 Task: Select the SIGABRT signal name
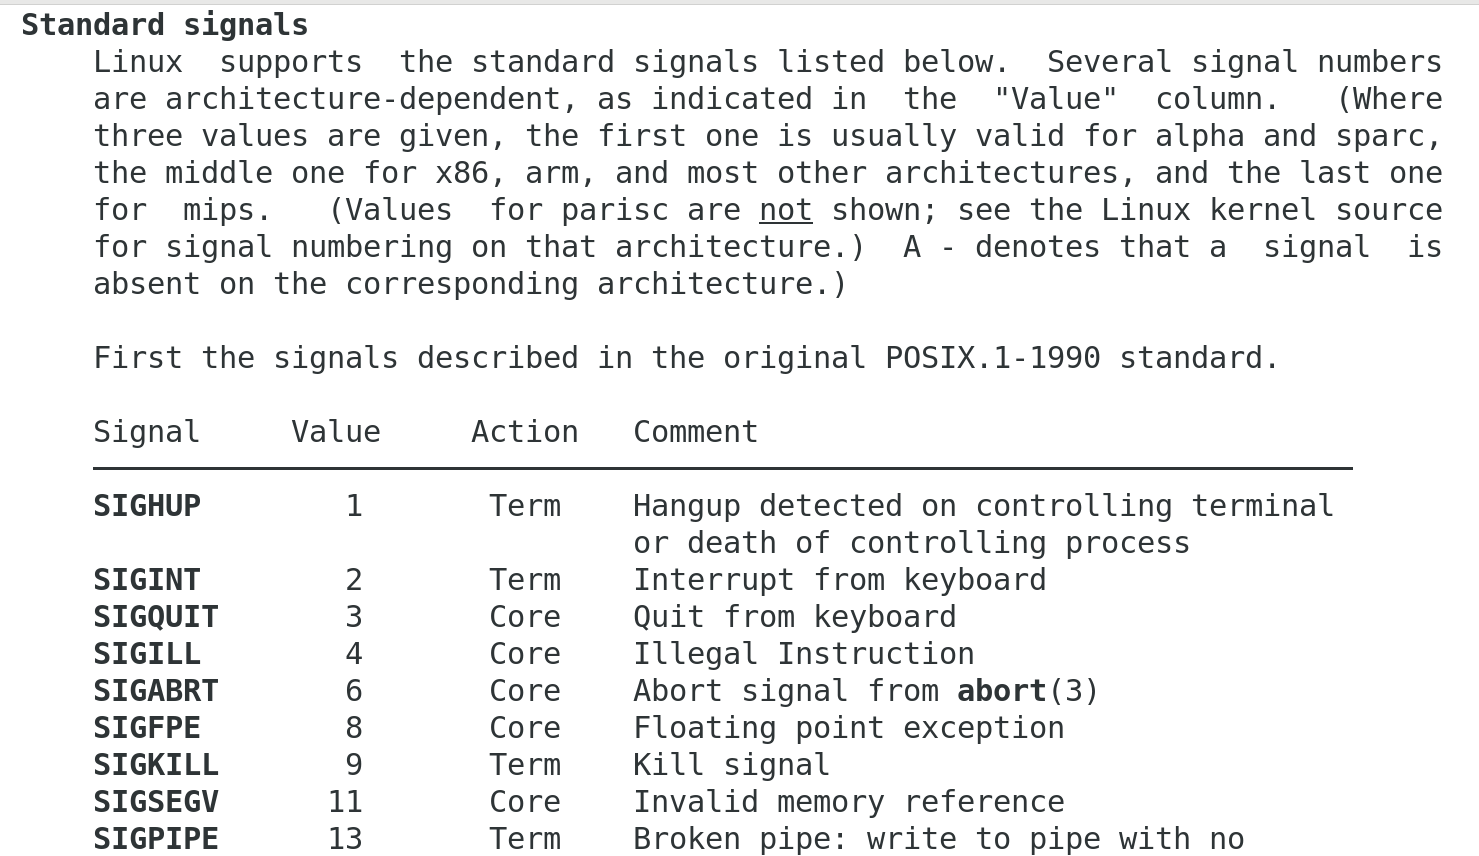click(x=156, y=691)
